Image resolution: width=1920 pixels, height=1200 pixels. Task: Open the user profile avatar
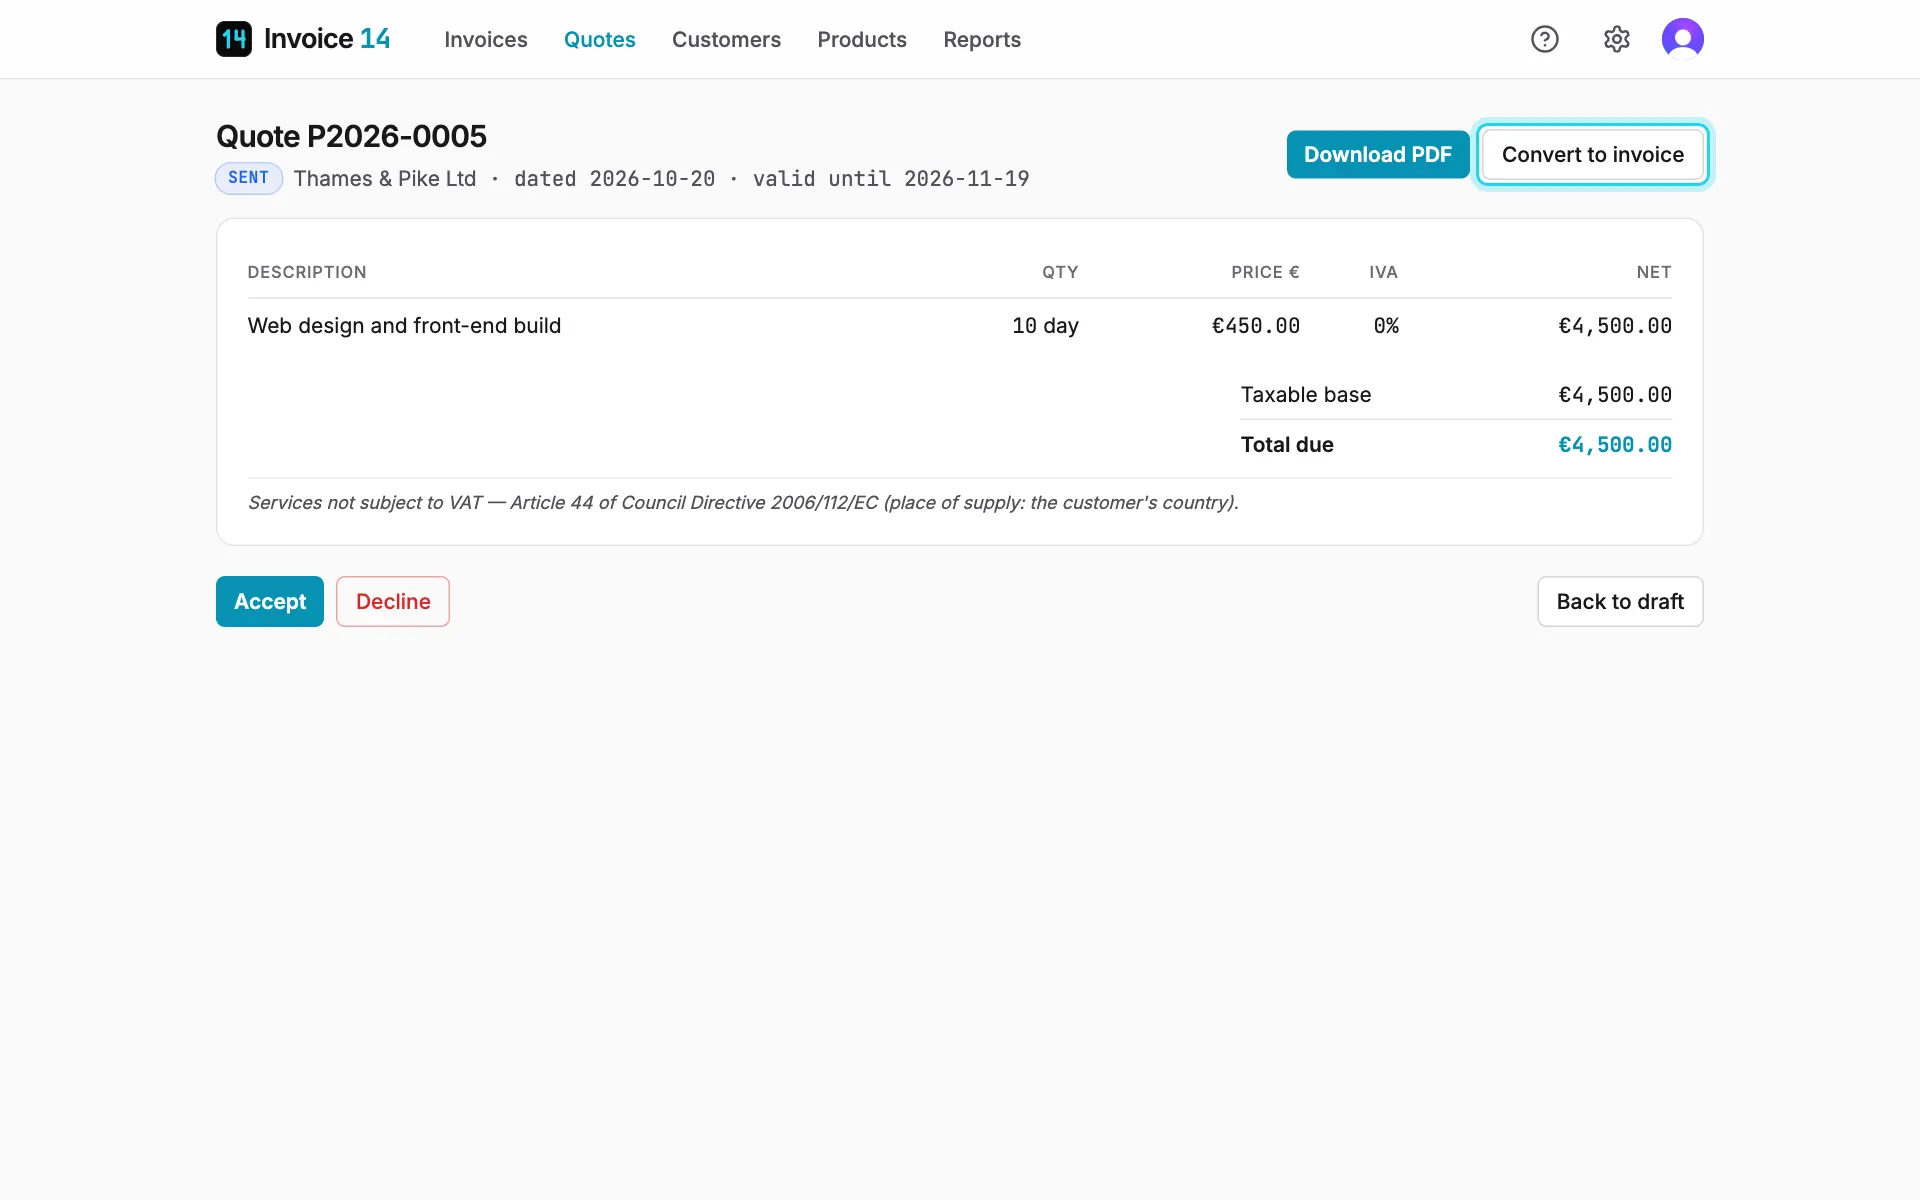(x=1683, y=39)
